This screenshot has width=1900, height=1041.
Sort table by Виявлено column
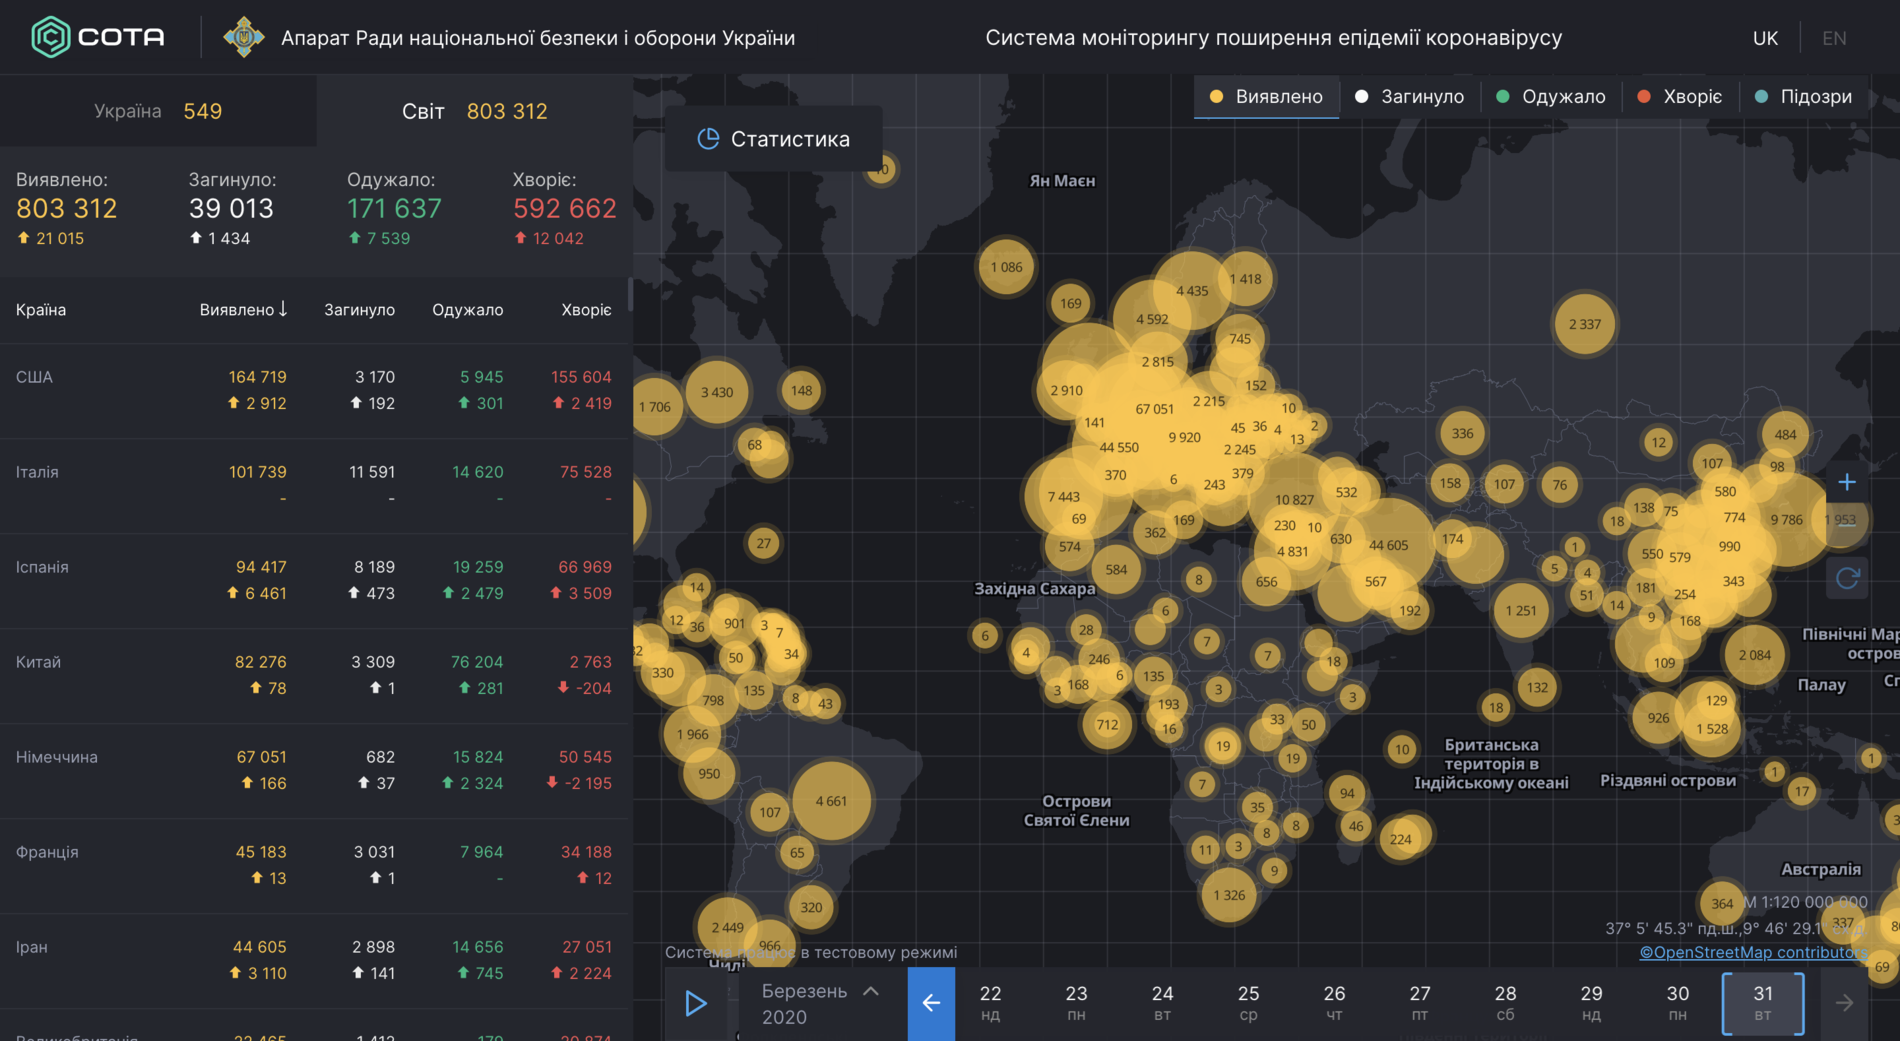pos(243,310)
